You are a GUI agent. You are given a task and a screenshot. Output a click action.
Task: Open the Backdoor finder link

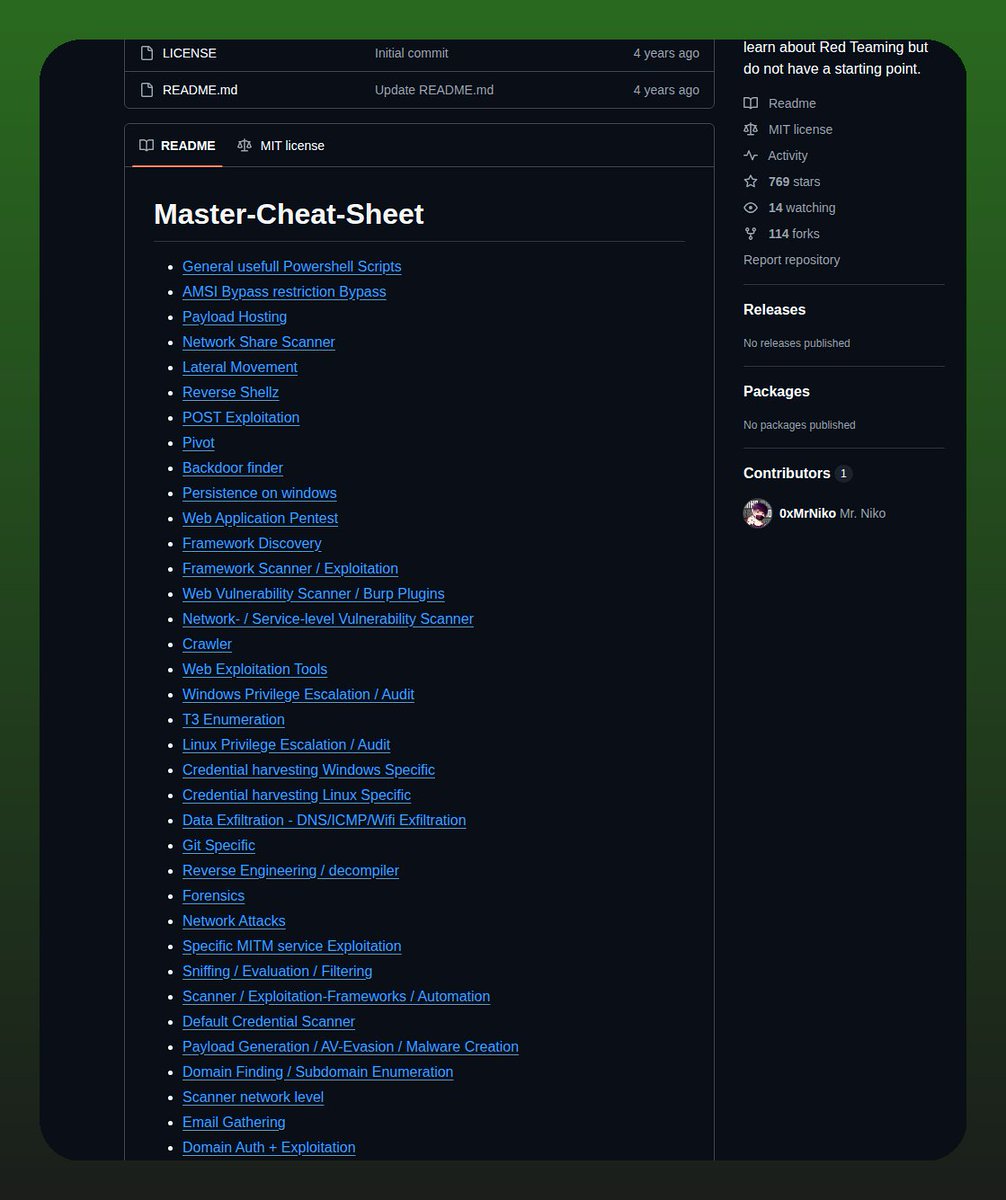coord(232,468)
